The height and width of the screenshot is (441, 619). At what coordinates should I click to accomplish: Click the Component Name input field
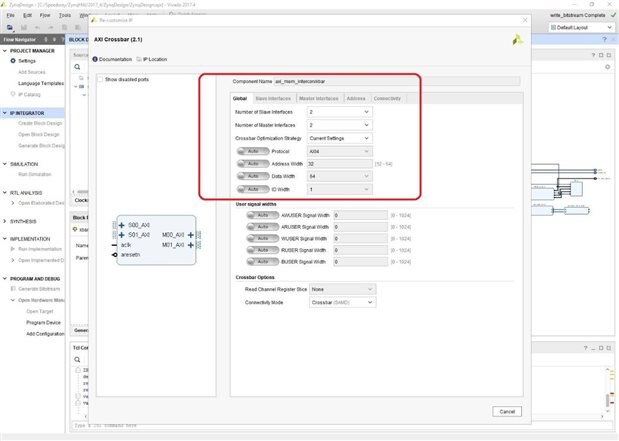click(397, 81)
